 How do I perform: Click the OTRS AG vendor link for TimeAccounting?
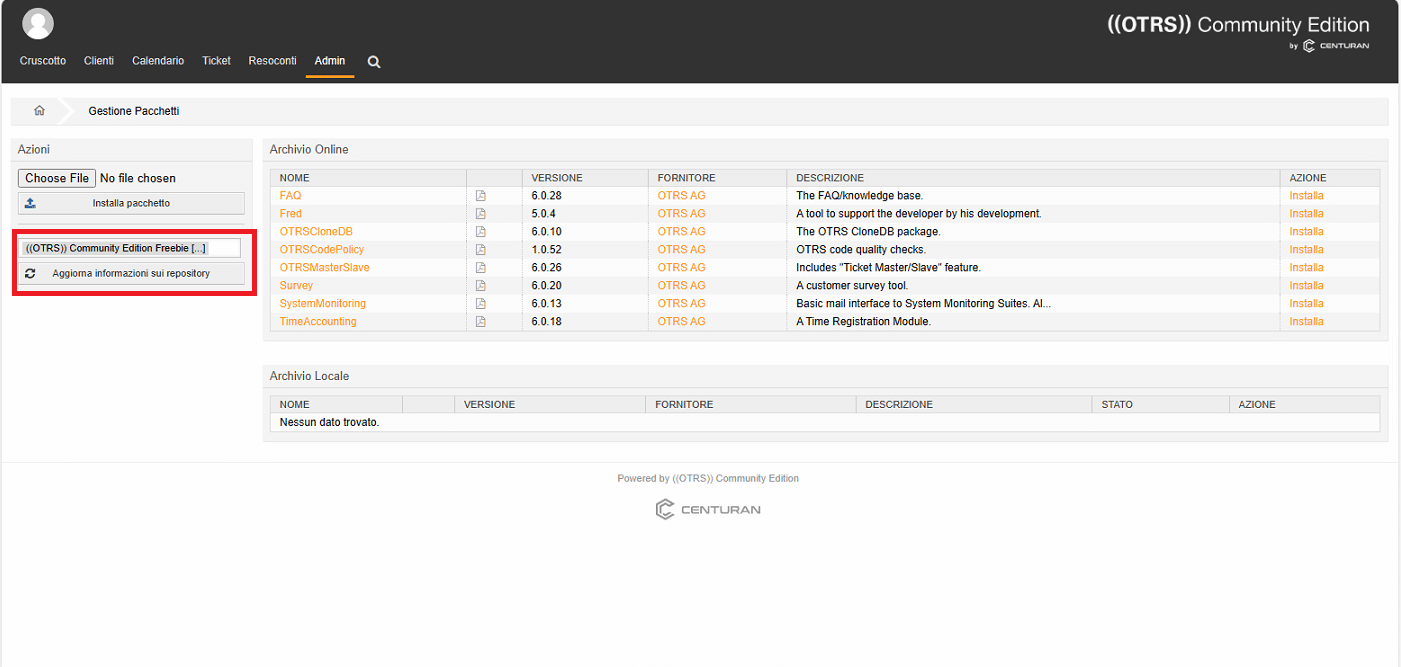pyautogui.click(x=681, y=322)
